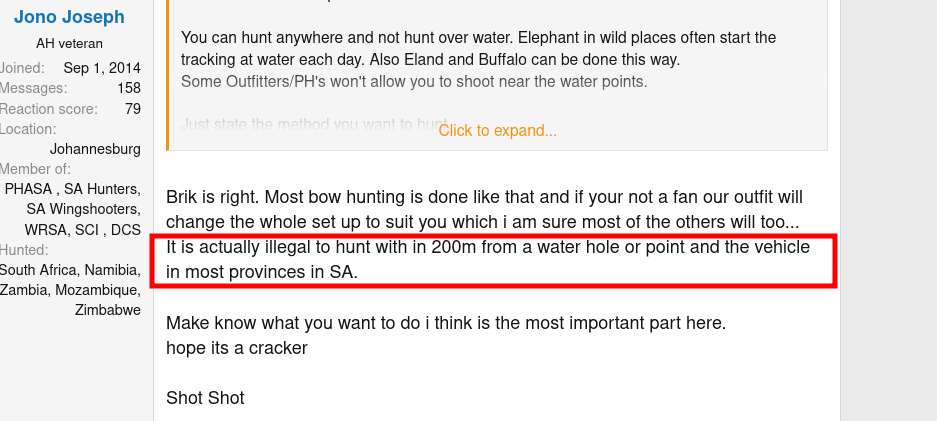Click the Location label in user info

[x=28, y=129]
